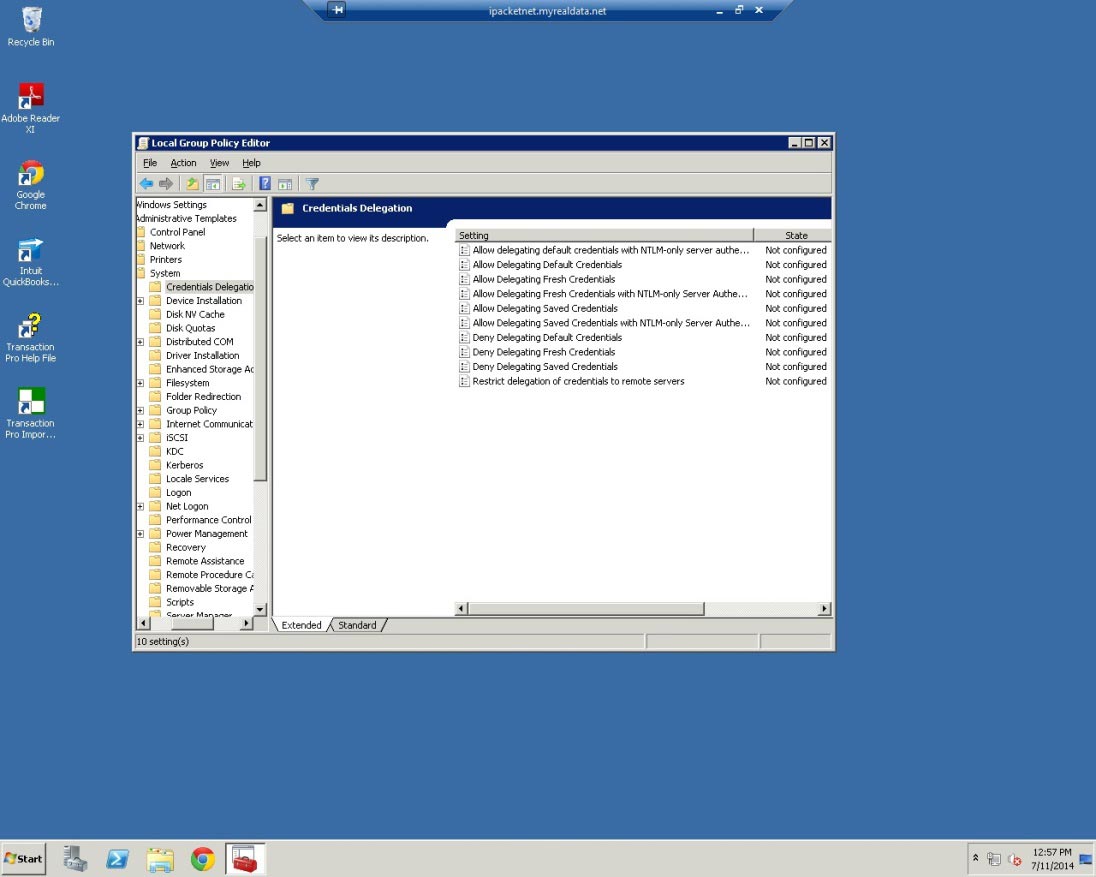This screenshot has height=877, width=1096.
Task: Click the Up One Level folder icon
Action: pyautogui.click(x=193, y=184)
